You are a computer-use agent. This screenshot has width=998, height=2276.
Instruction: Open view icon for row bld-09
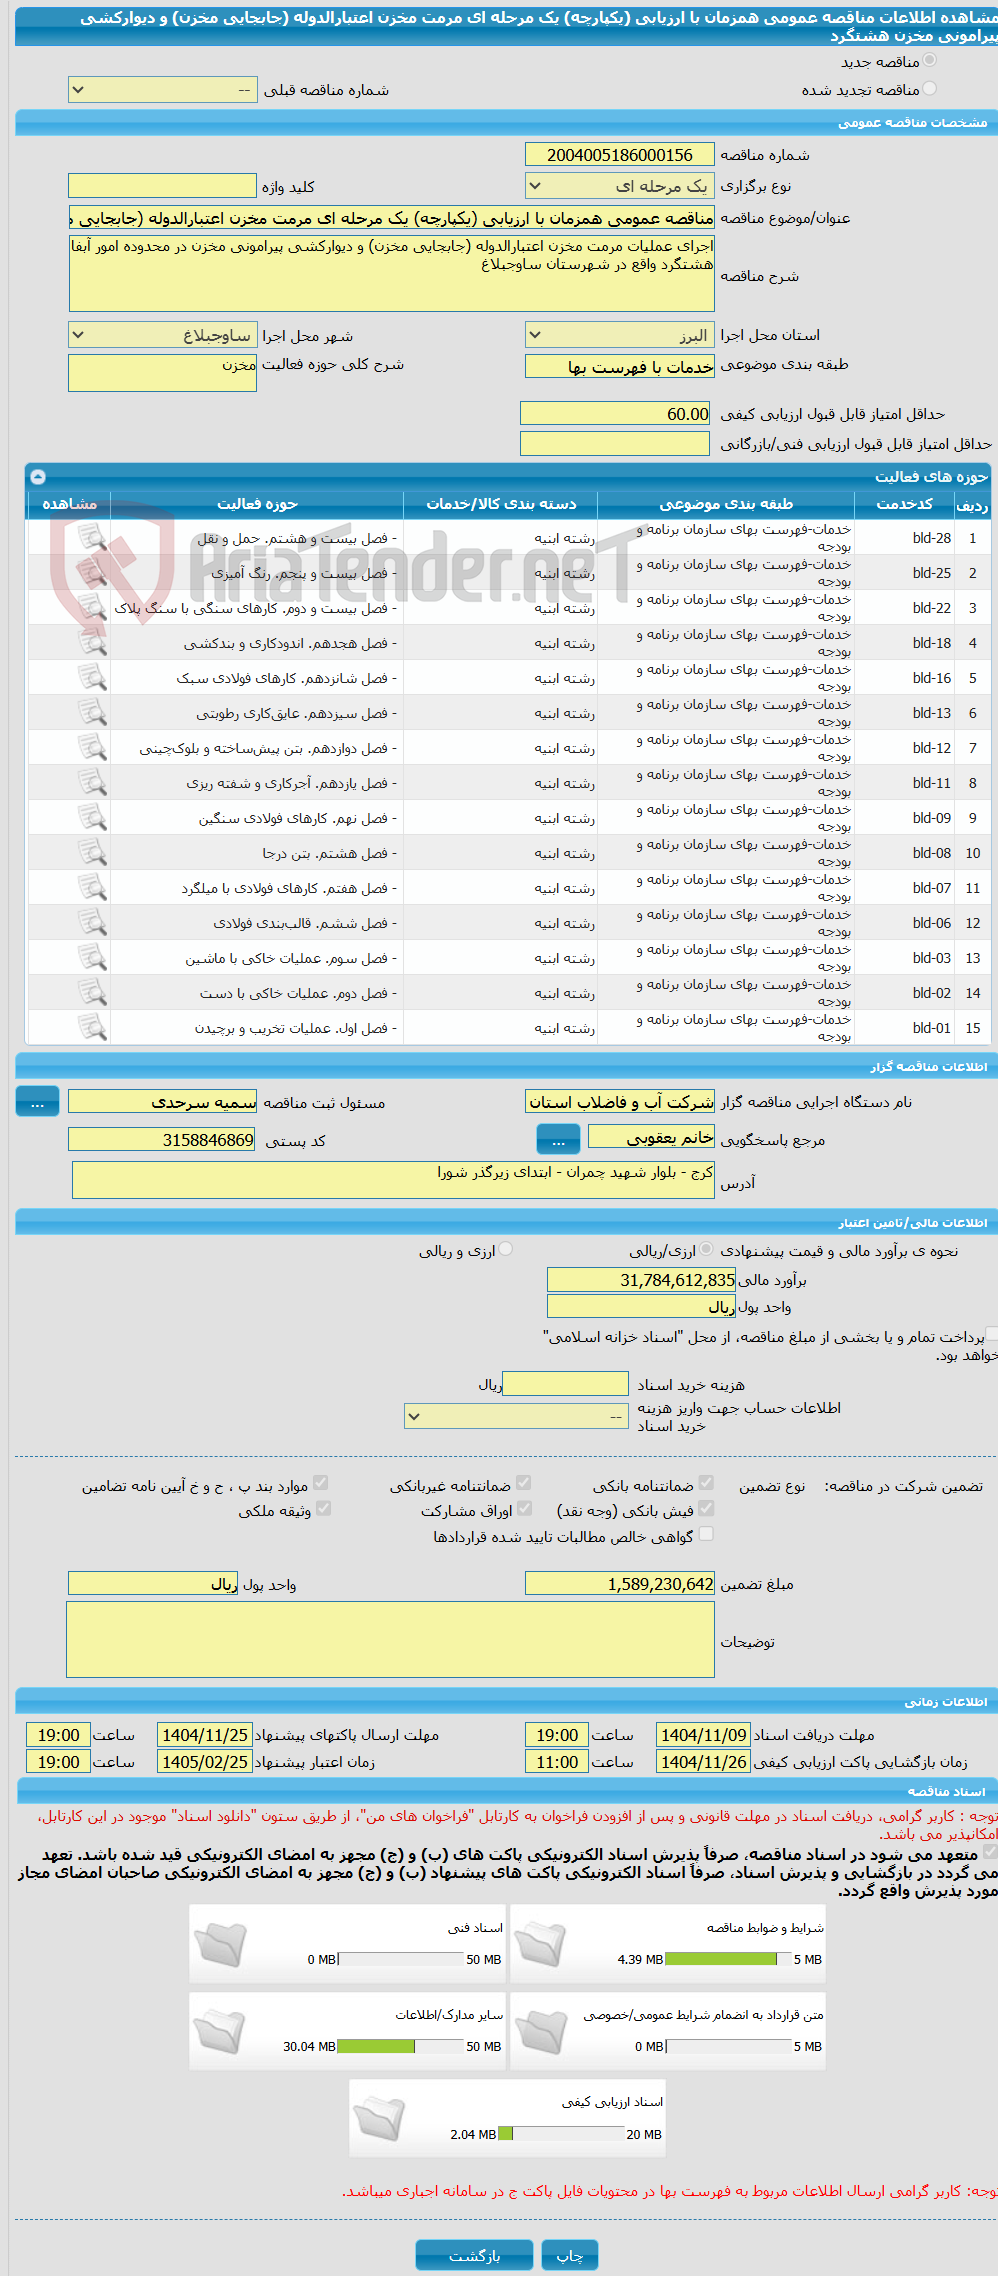(92, 818)
